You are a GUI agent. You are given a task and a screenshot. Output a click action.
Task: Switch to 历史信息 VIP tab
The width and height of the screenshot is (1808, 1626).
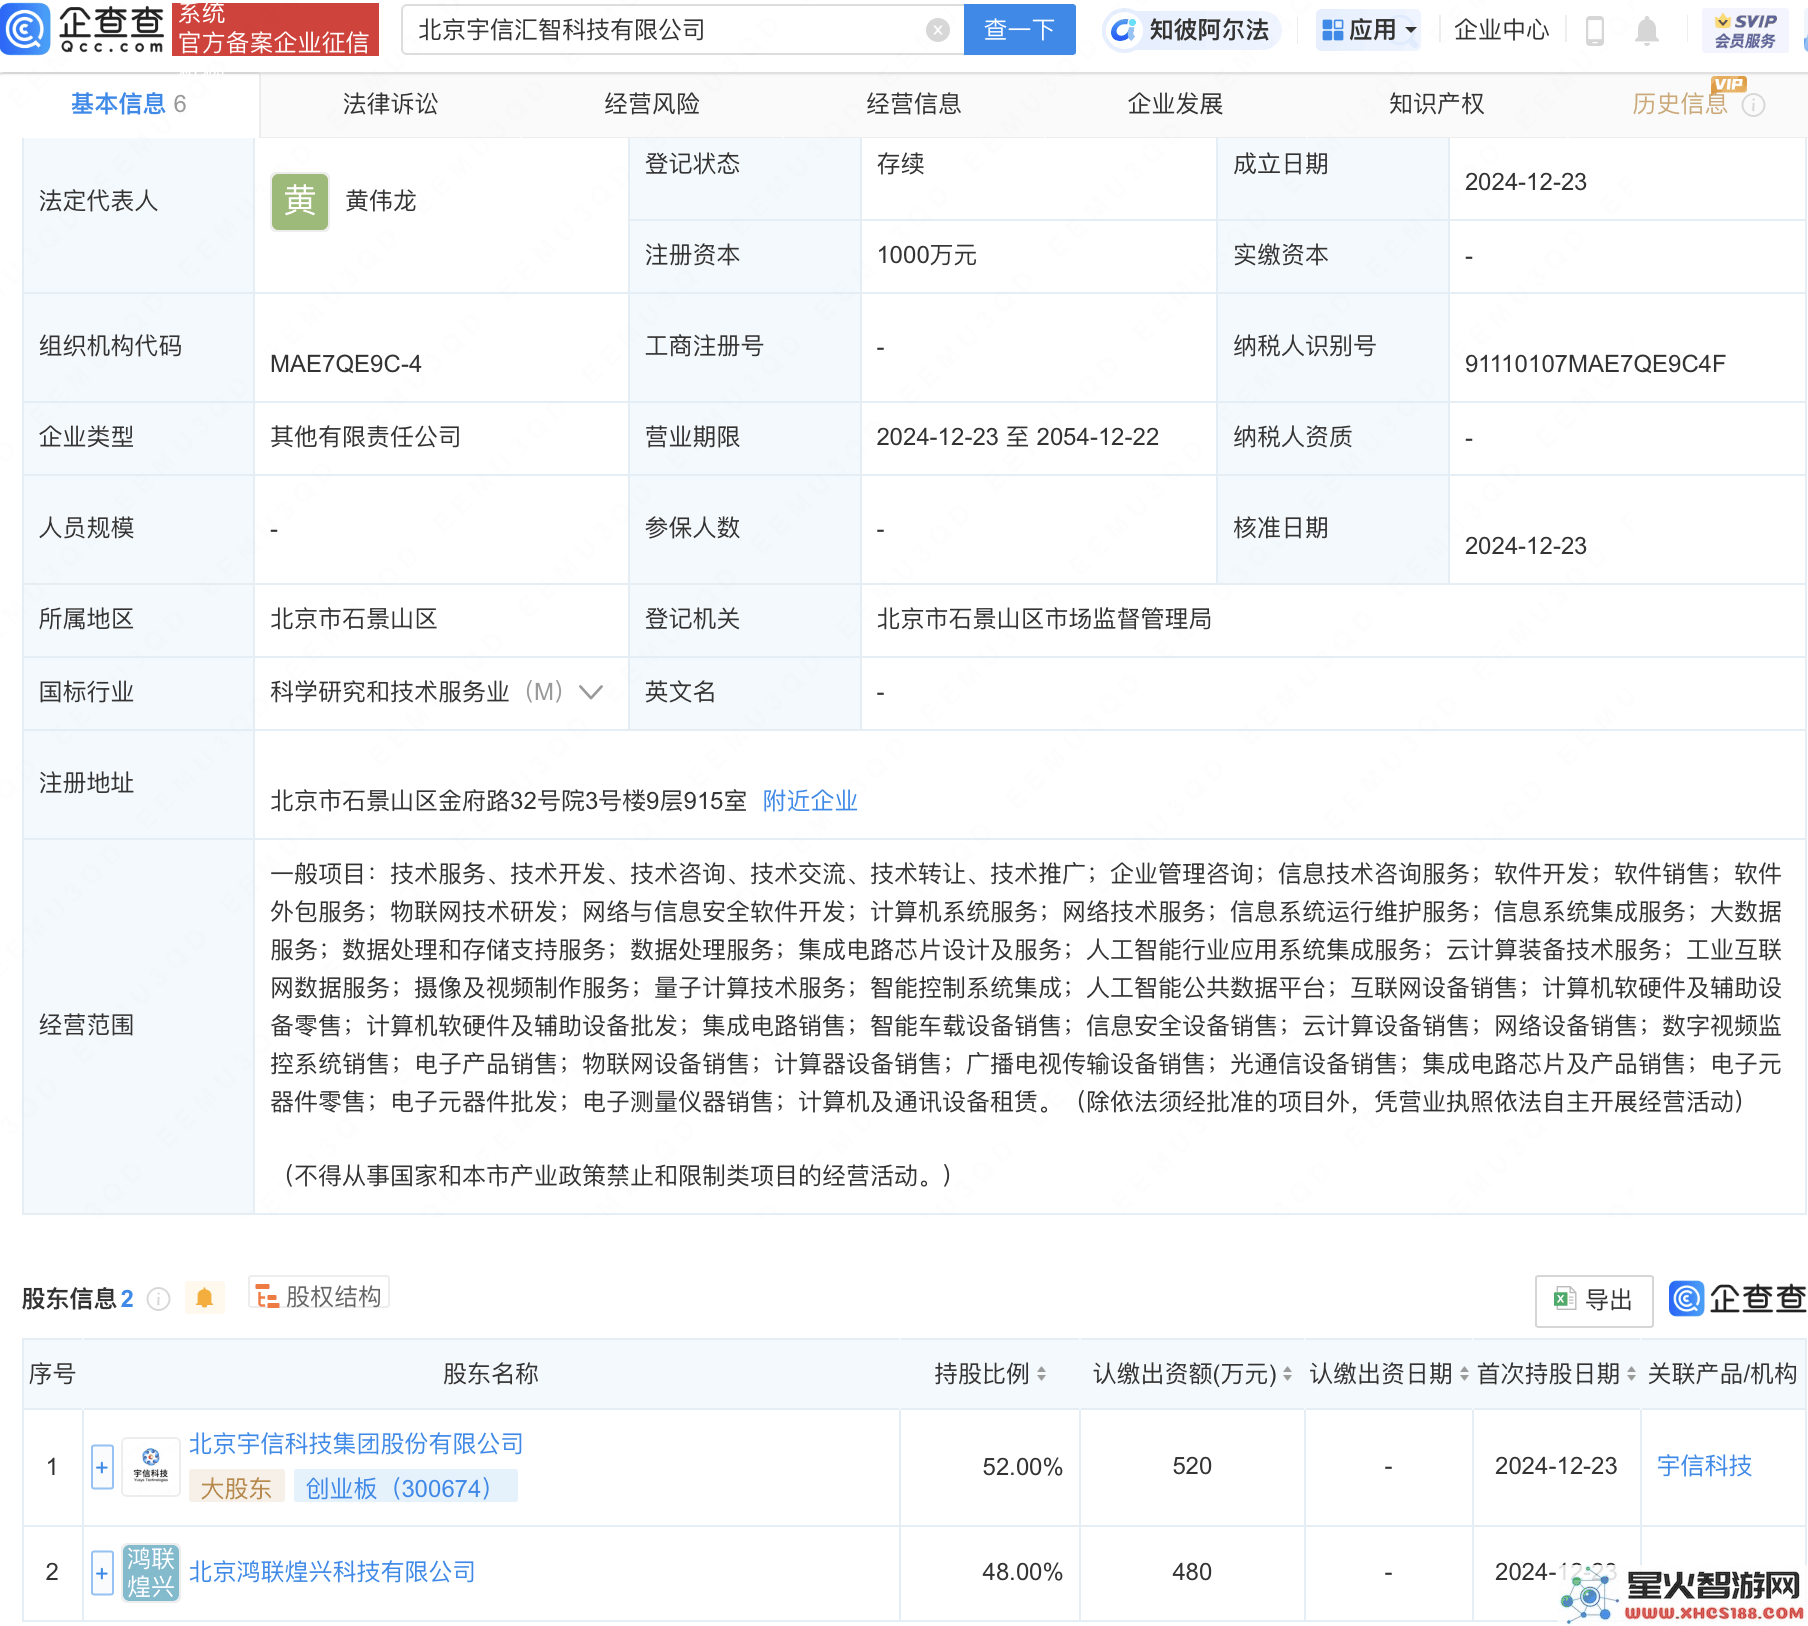1679,104
